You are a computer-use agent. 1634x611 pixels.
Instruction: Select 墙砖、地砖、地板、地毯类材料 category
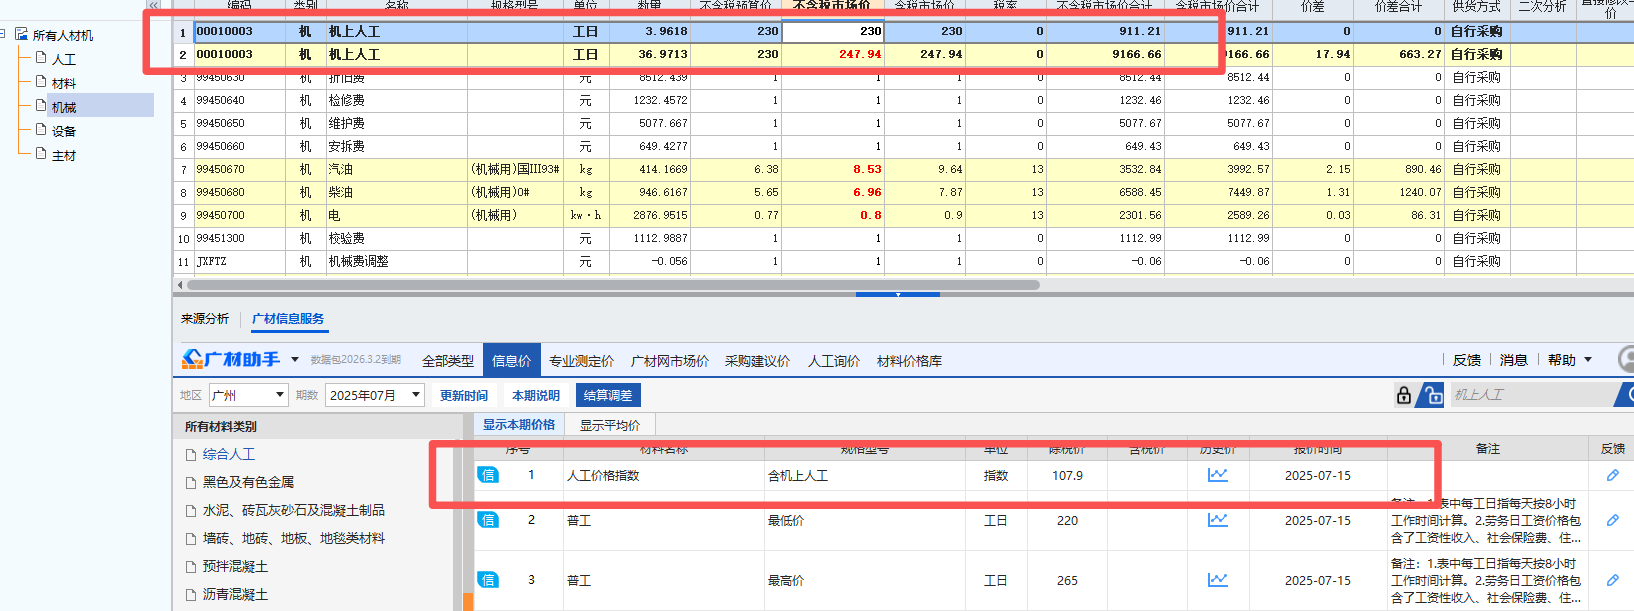[x=294, y=538]
